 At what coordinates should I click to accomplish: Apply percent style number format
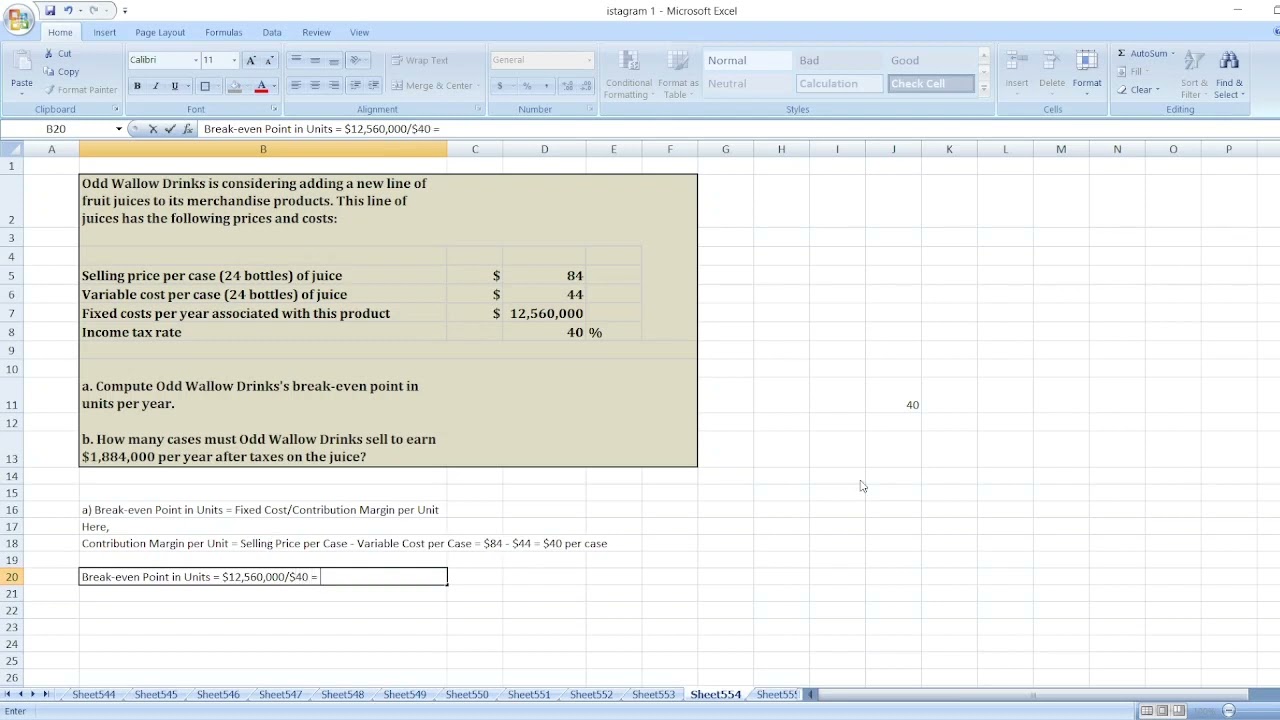coord(527,86)
